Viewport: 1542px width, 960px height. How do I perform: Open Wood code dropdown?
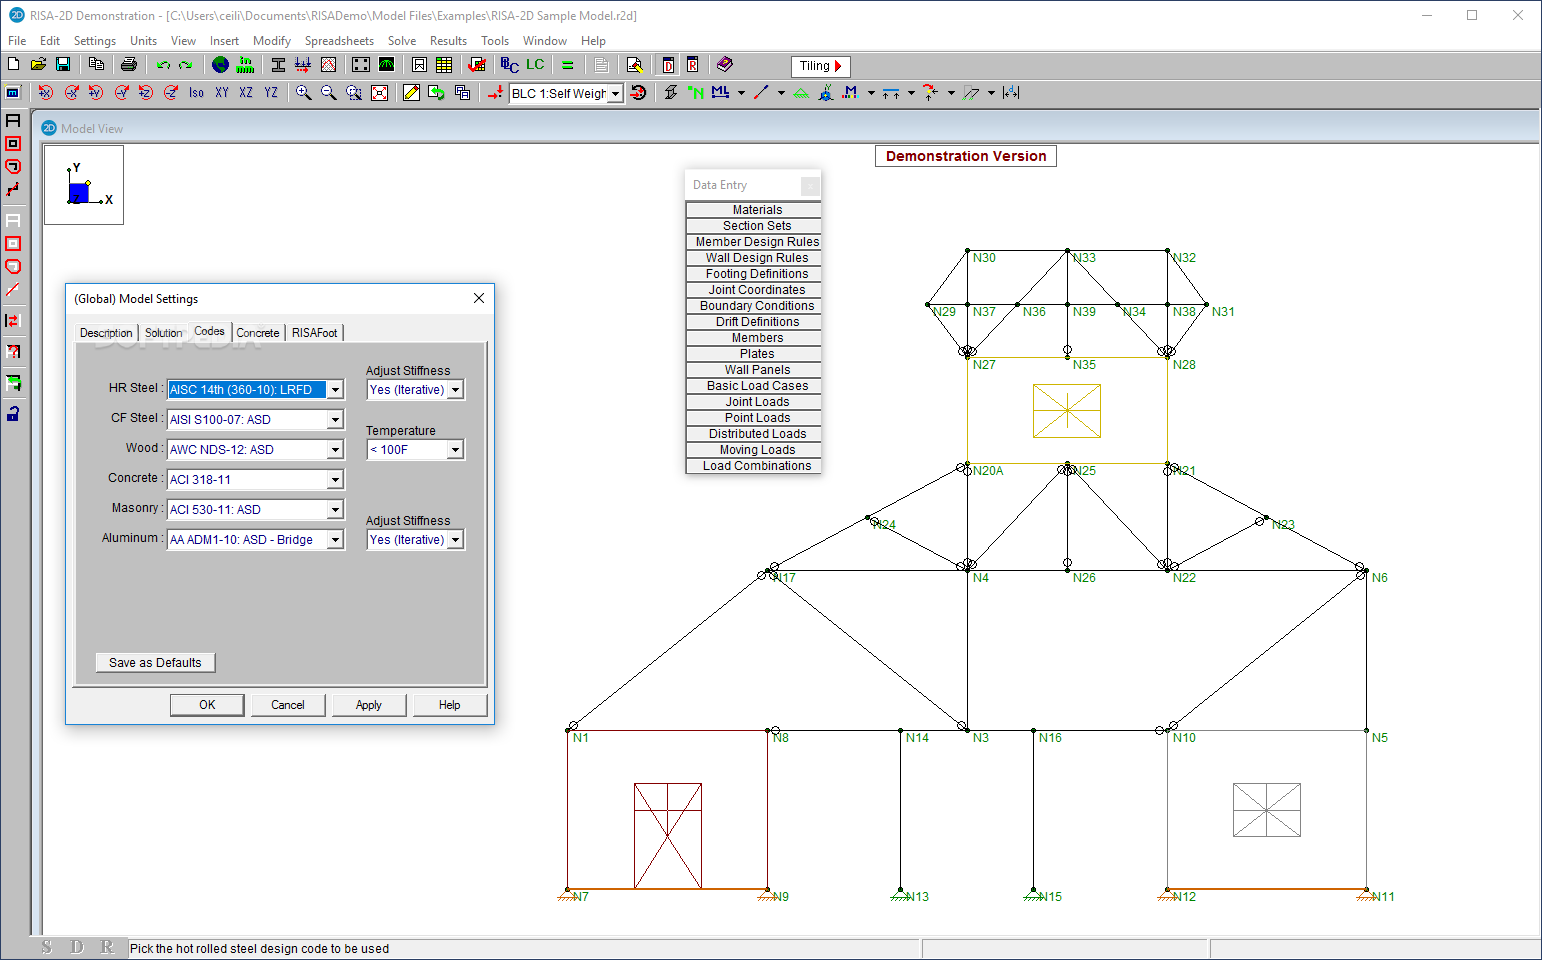[x=336, y=450]
